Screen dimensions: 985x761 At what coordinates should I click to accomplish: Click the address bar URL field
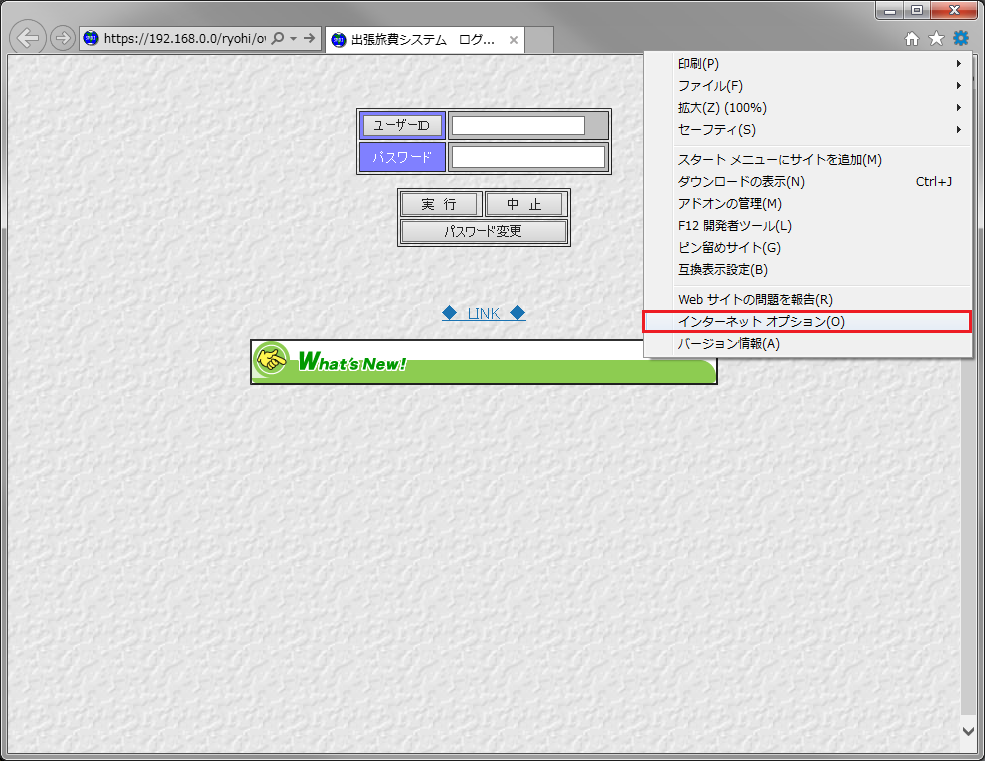184,38
